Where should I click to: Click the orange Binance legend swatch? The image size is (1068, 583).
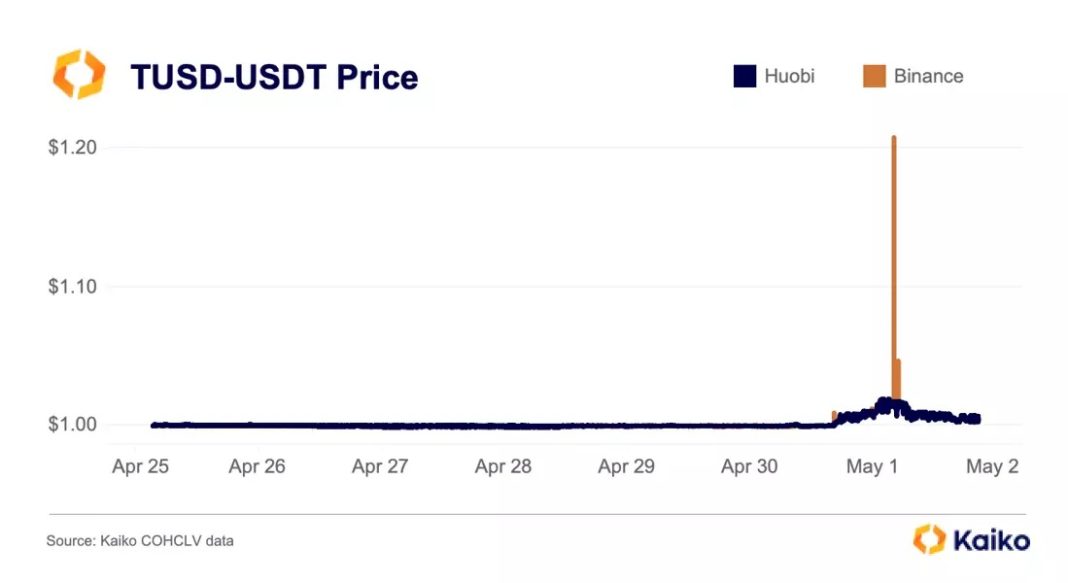[874, 76]
